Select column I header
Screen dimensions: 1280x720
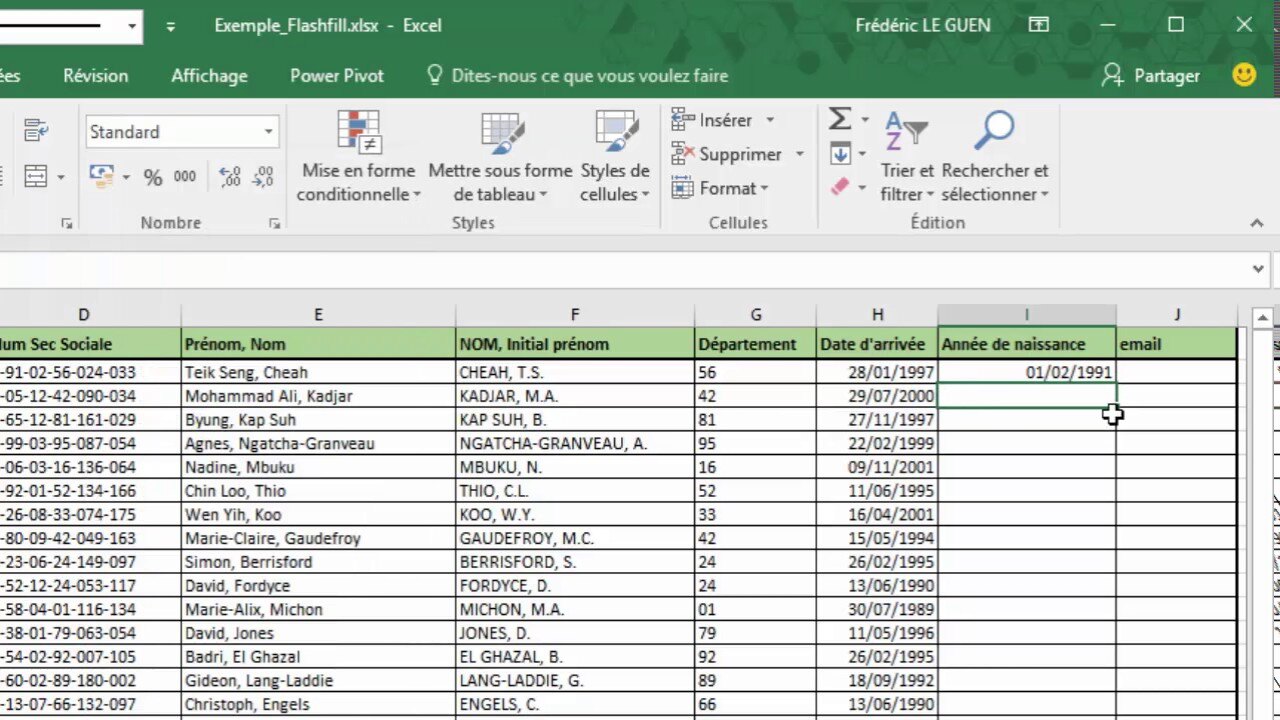(x=1026, y=315)
